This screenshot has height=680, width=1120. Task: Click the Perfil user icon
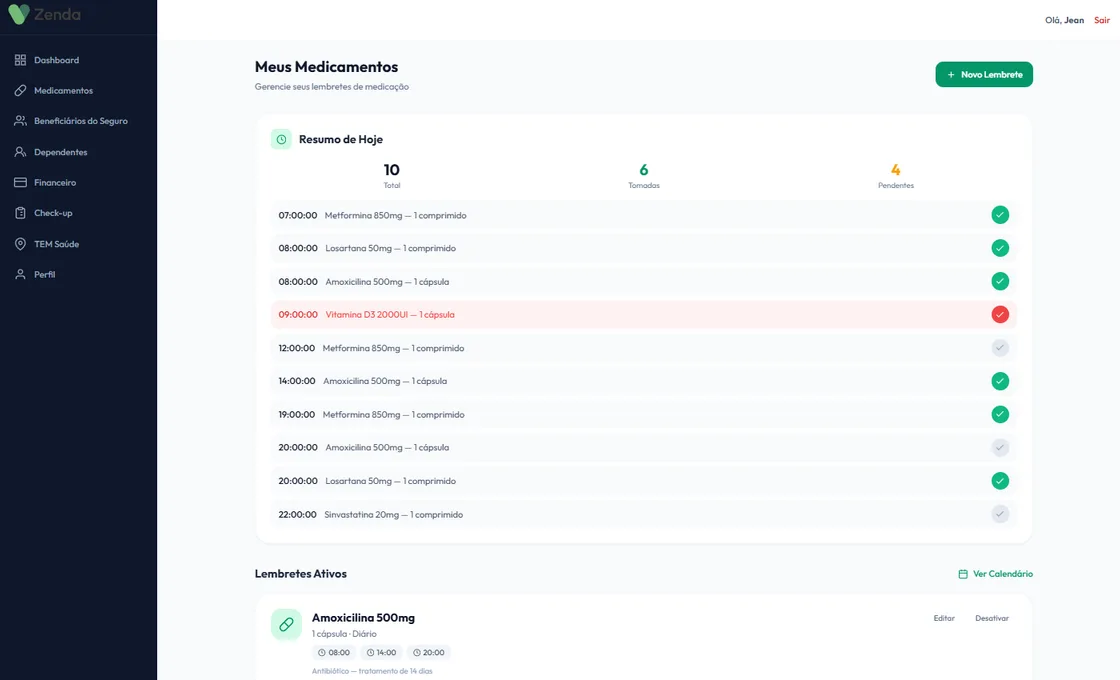click(x=20, y=274)
